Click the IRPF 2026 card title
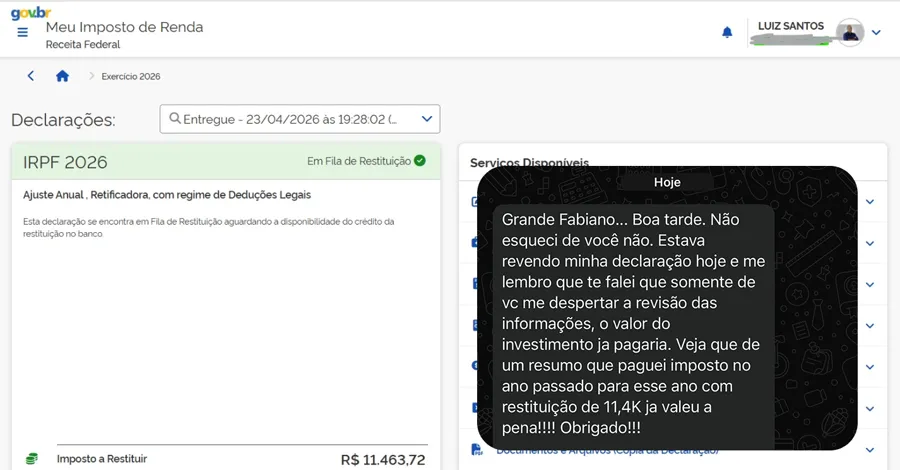 (x=65, y=162)
